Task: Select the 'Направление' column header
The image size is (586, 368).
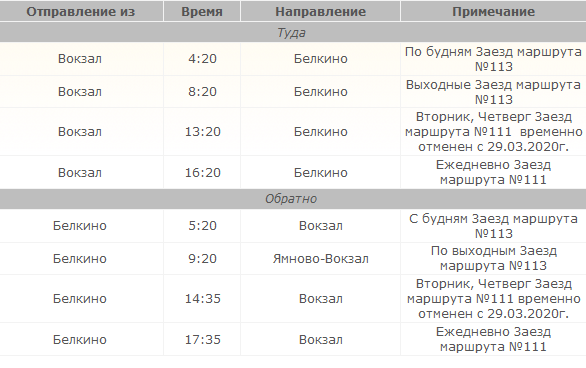Action: (x=320, y=11)
